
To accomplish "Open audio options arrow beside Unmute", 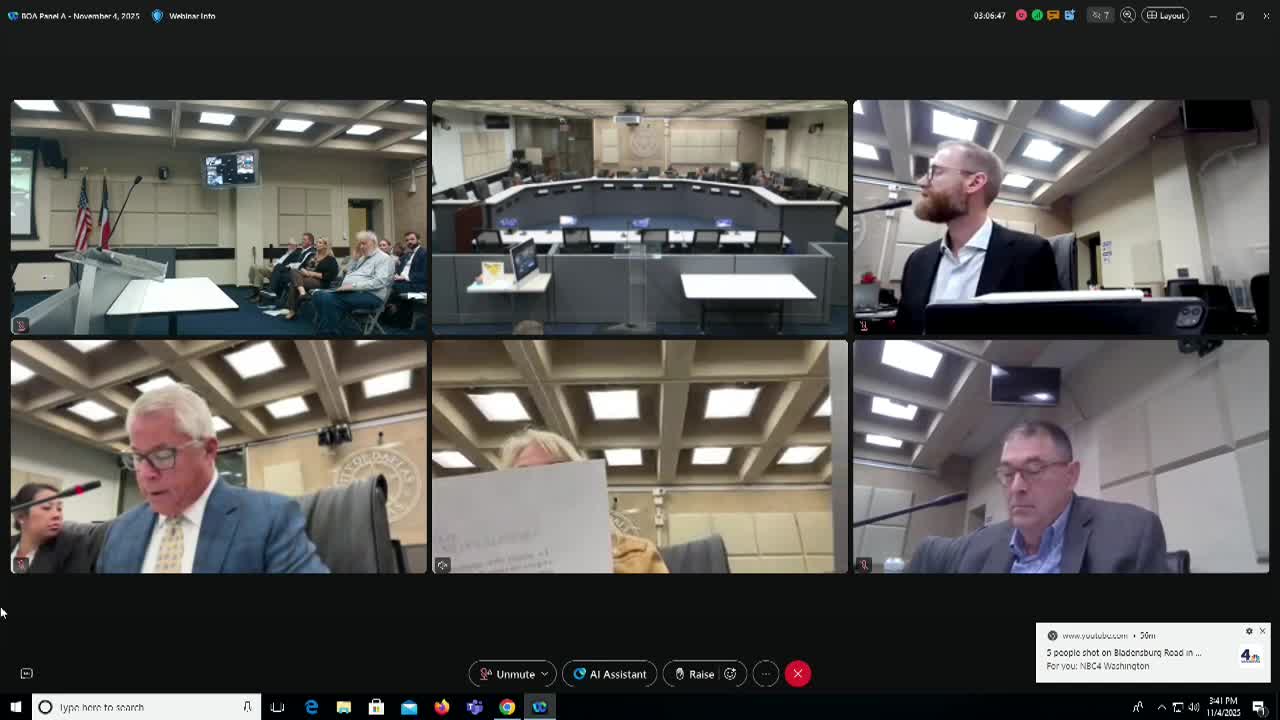I will click(x=544, y=674).
